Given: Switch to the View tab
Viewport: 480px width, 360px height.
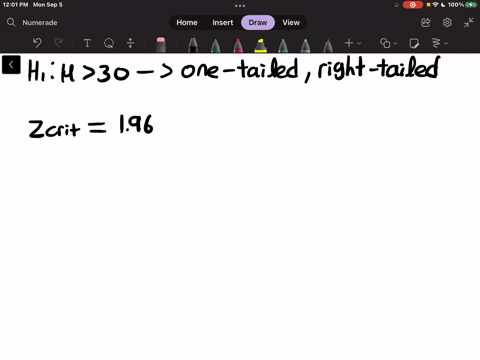Looking at the screenshot, I should [291, 22].
